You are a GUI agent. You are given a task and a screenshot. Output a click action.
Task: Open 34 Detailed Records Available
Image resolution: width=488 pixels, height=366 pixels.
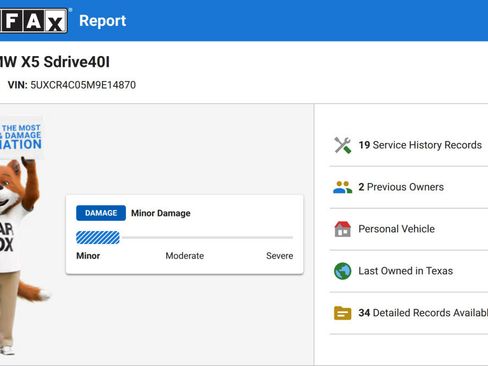click(x=409, y=313)
